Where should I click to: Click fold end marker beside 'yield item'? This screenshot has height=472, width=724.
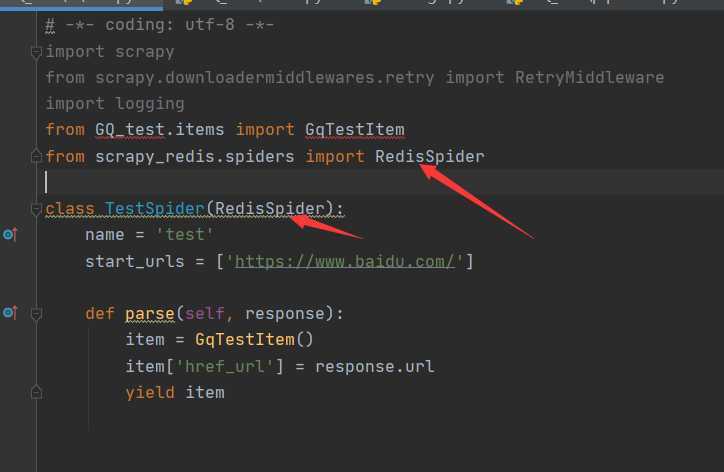[x=36, y=393]
